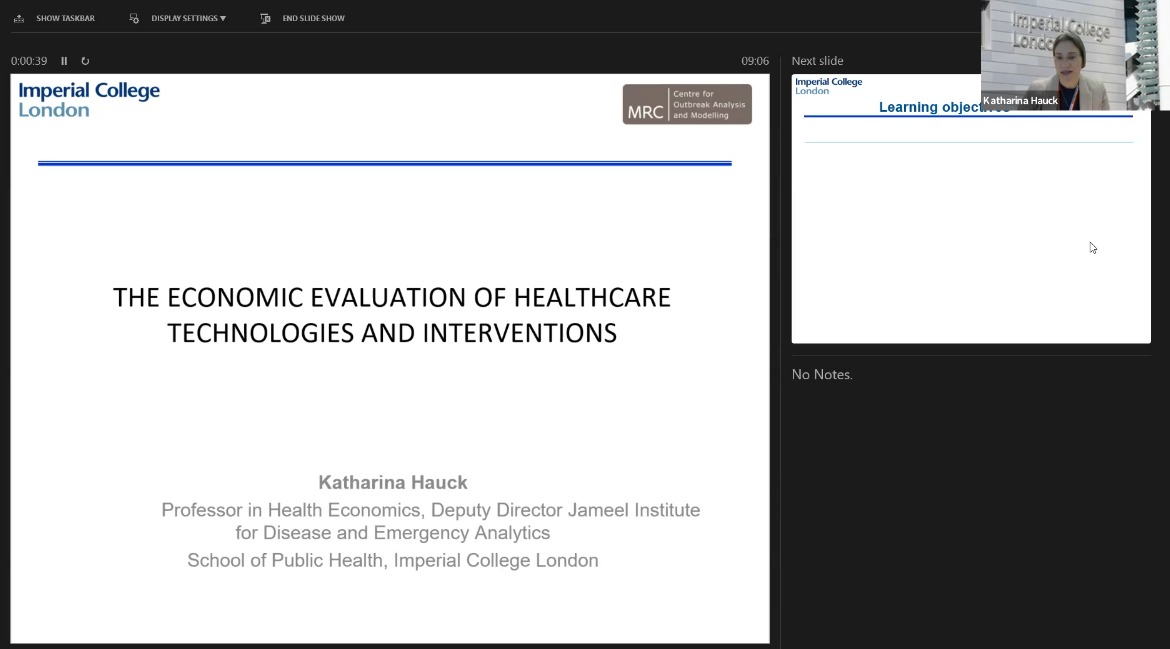Viewport: 1170px width, 649px height.
Task: Click the Display Settings monitor-gear icon
Action: (x=134, y=18)
